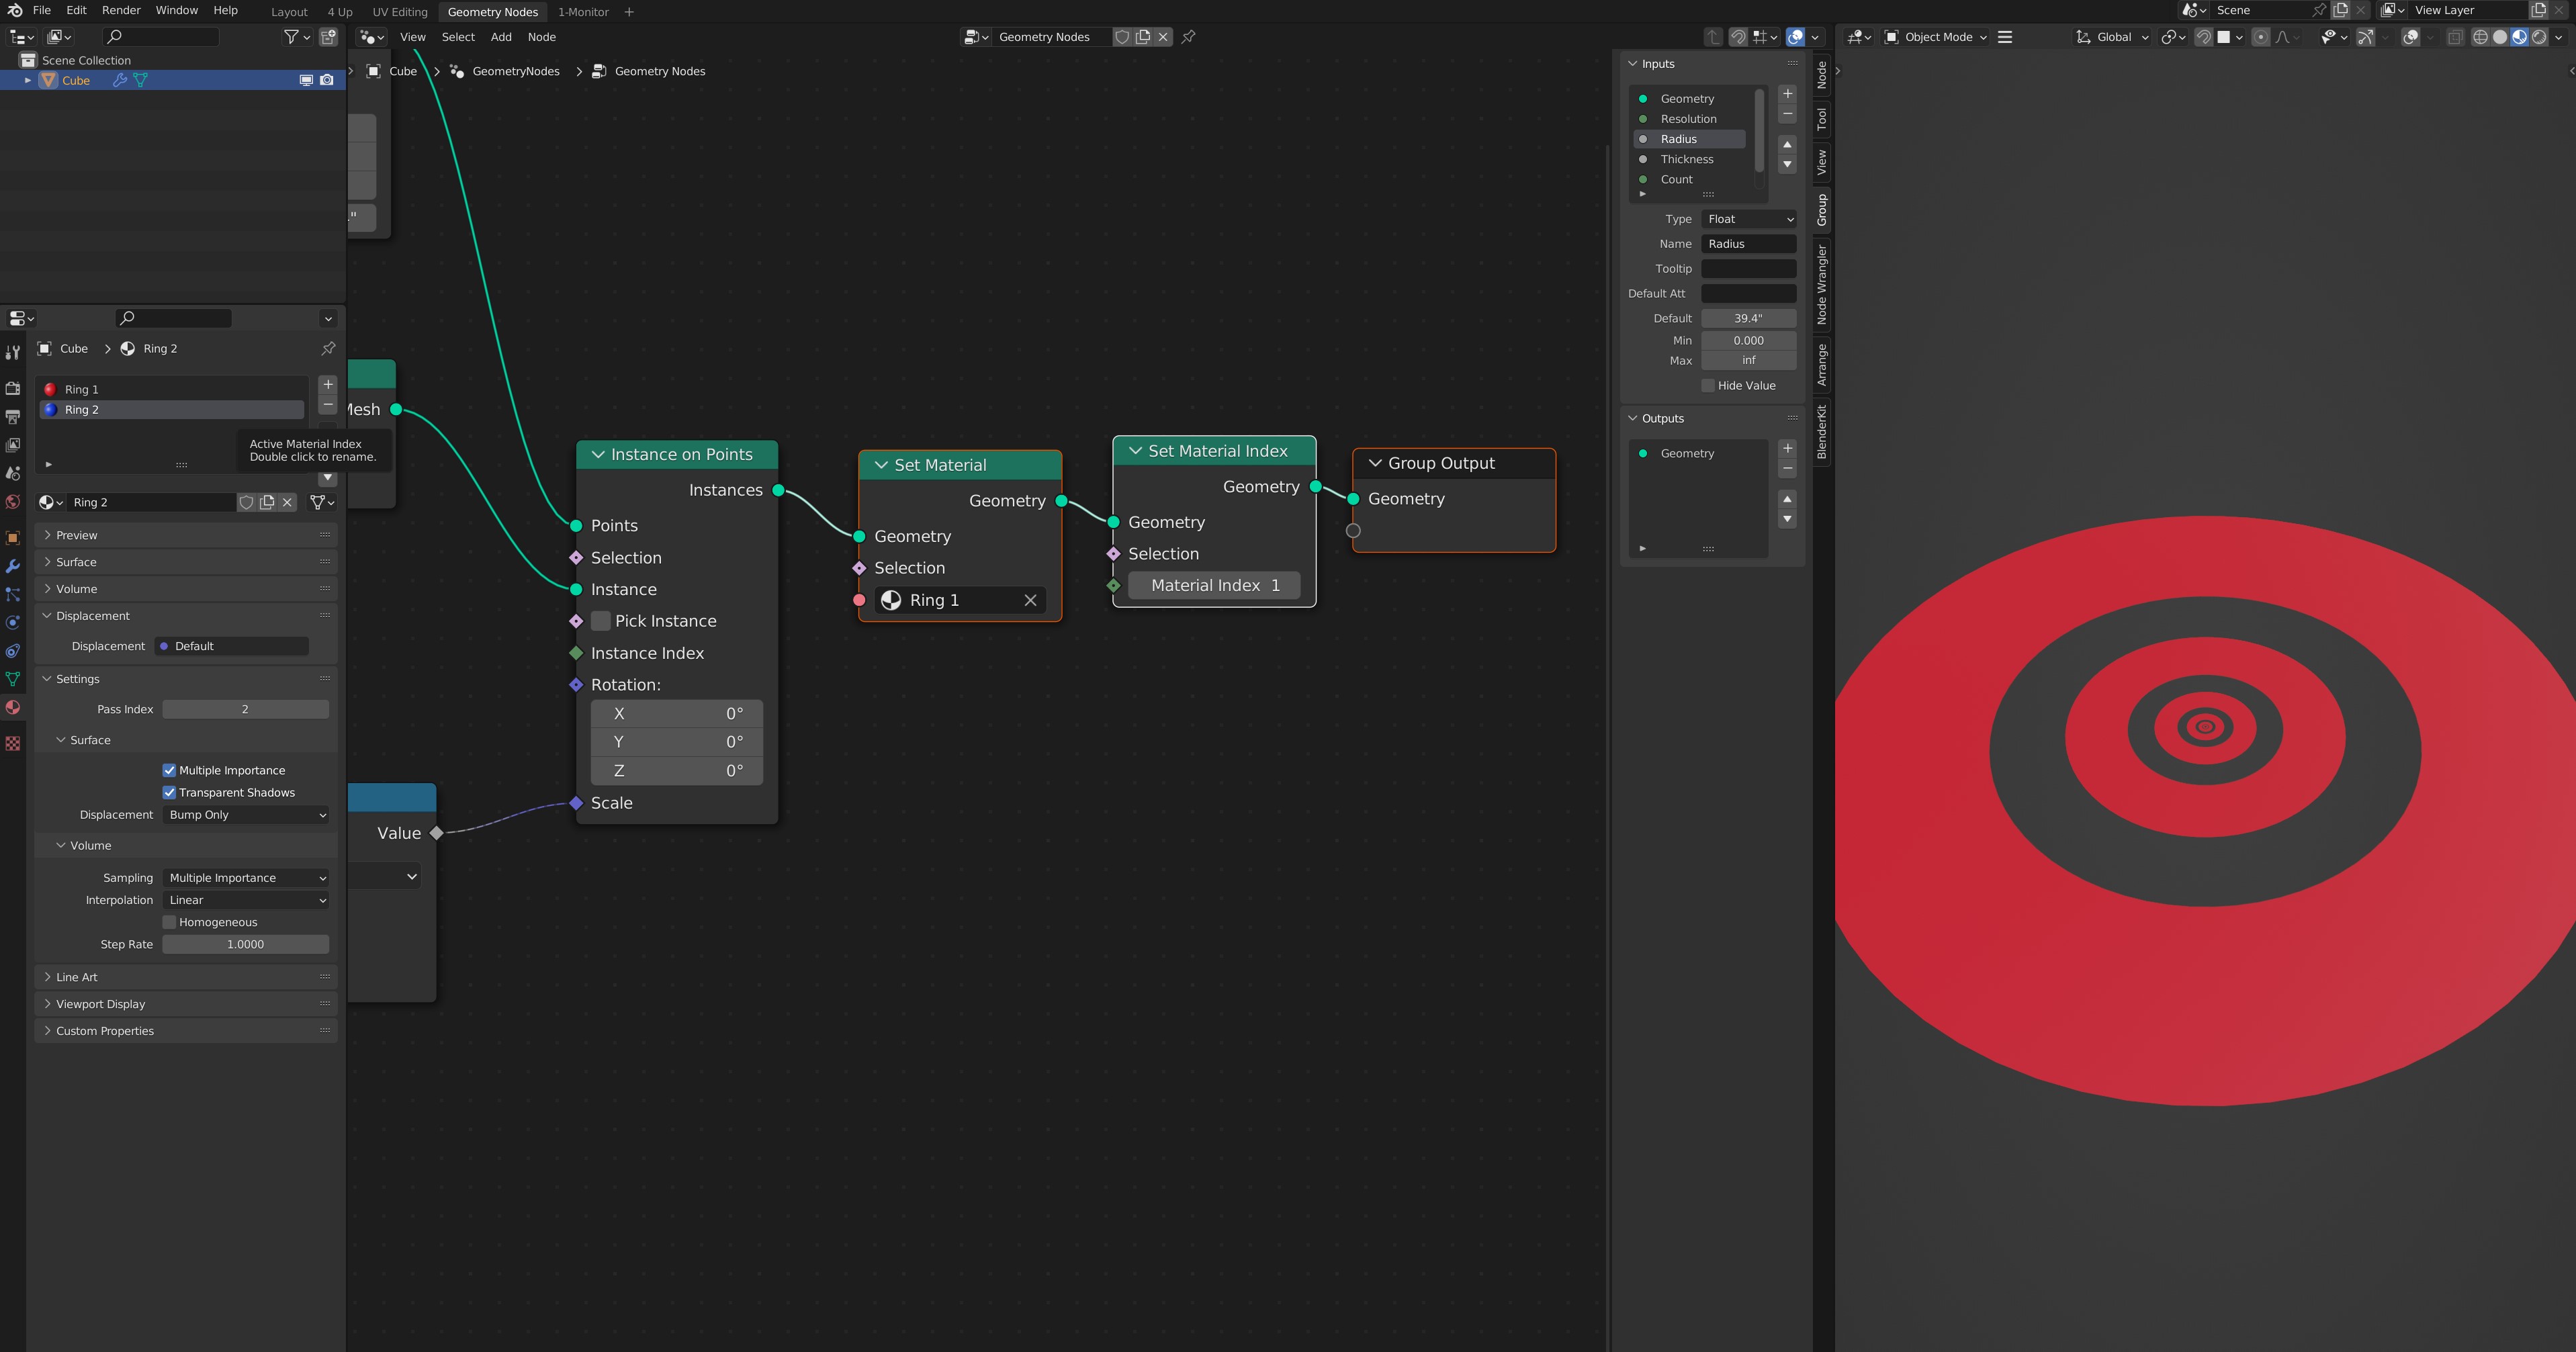Viewport: 2576px width, 1352px height.
Task: Open the Object Data mesh tab icon
Action: click(13, 679)
